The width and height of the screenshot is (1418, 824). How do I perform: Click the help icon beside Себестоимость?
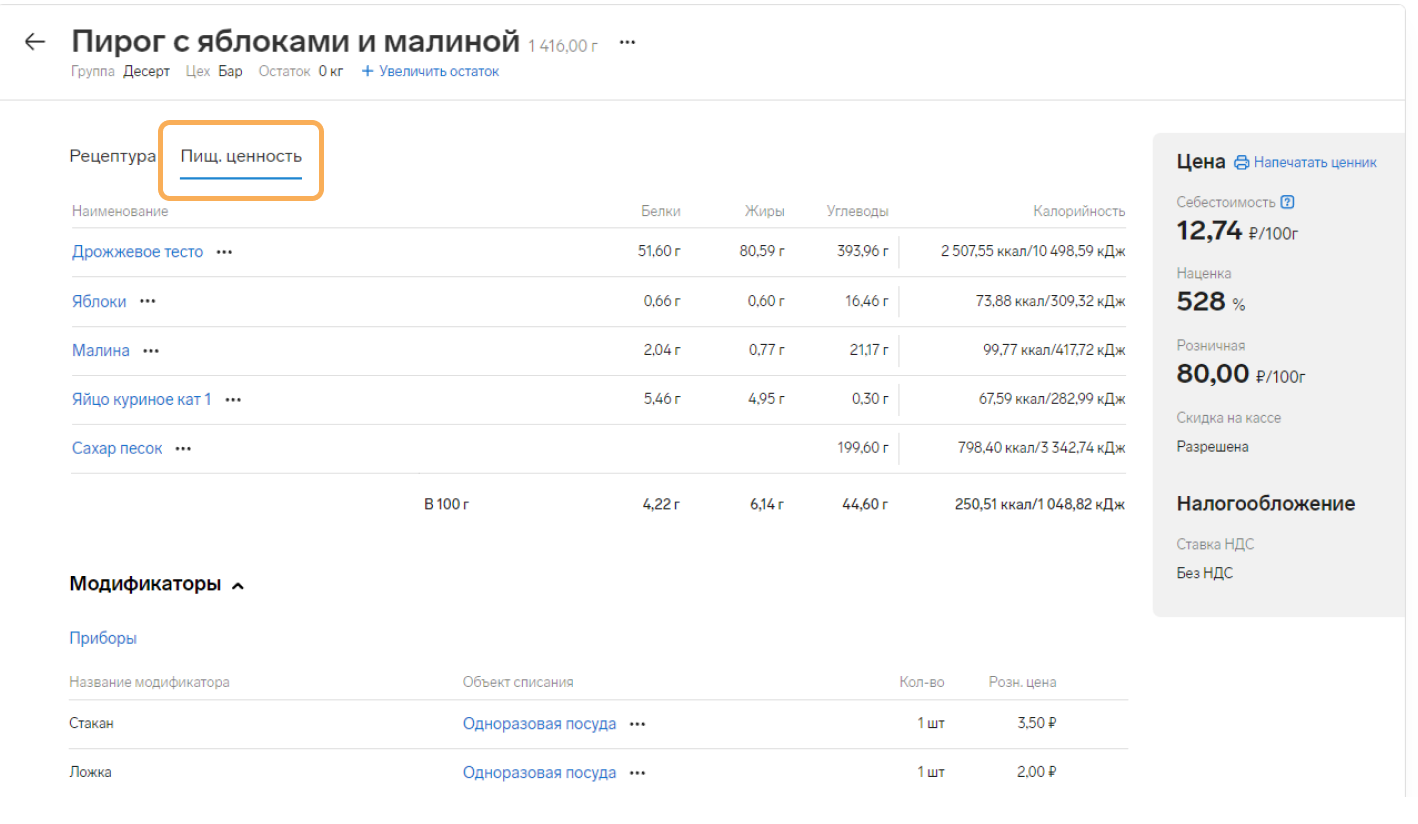(x=1287, y=202)
